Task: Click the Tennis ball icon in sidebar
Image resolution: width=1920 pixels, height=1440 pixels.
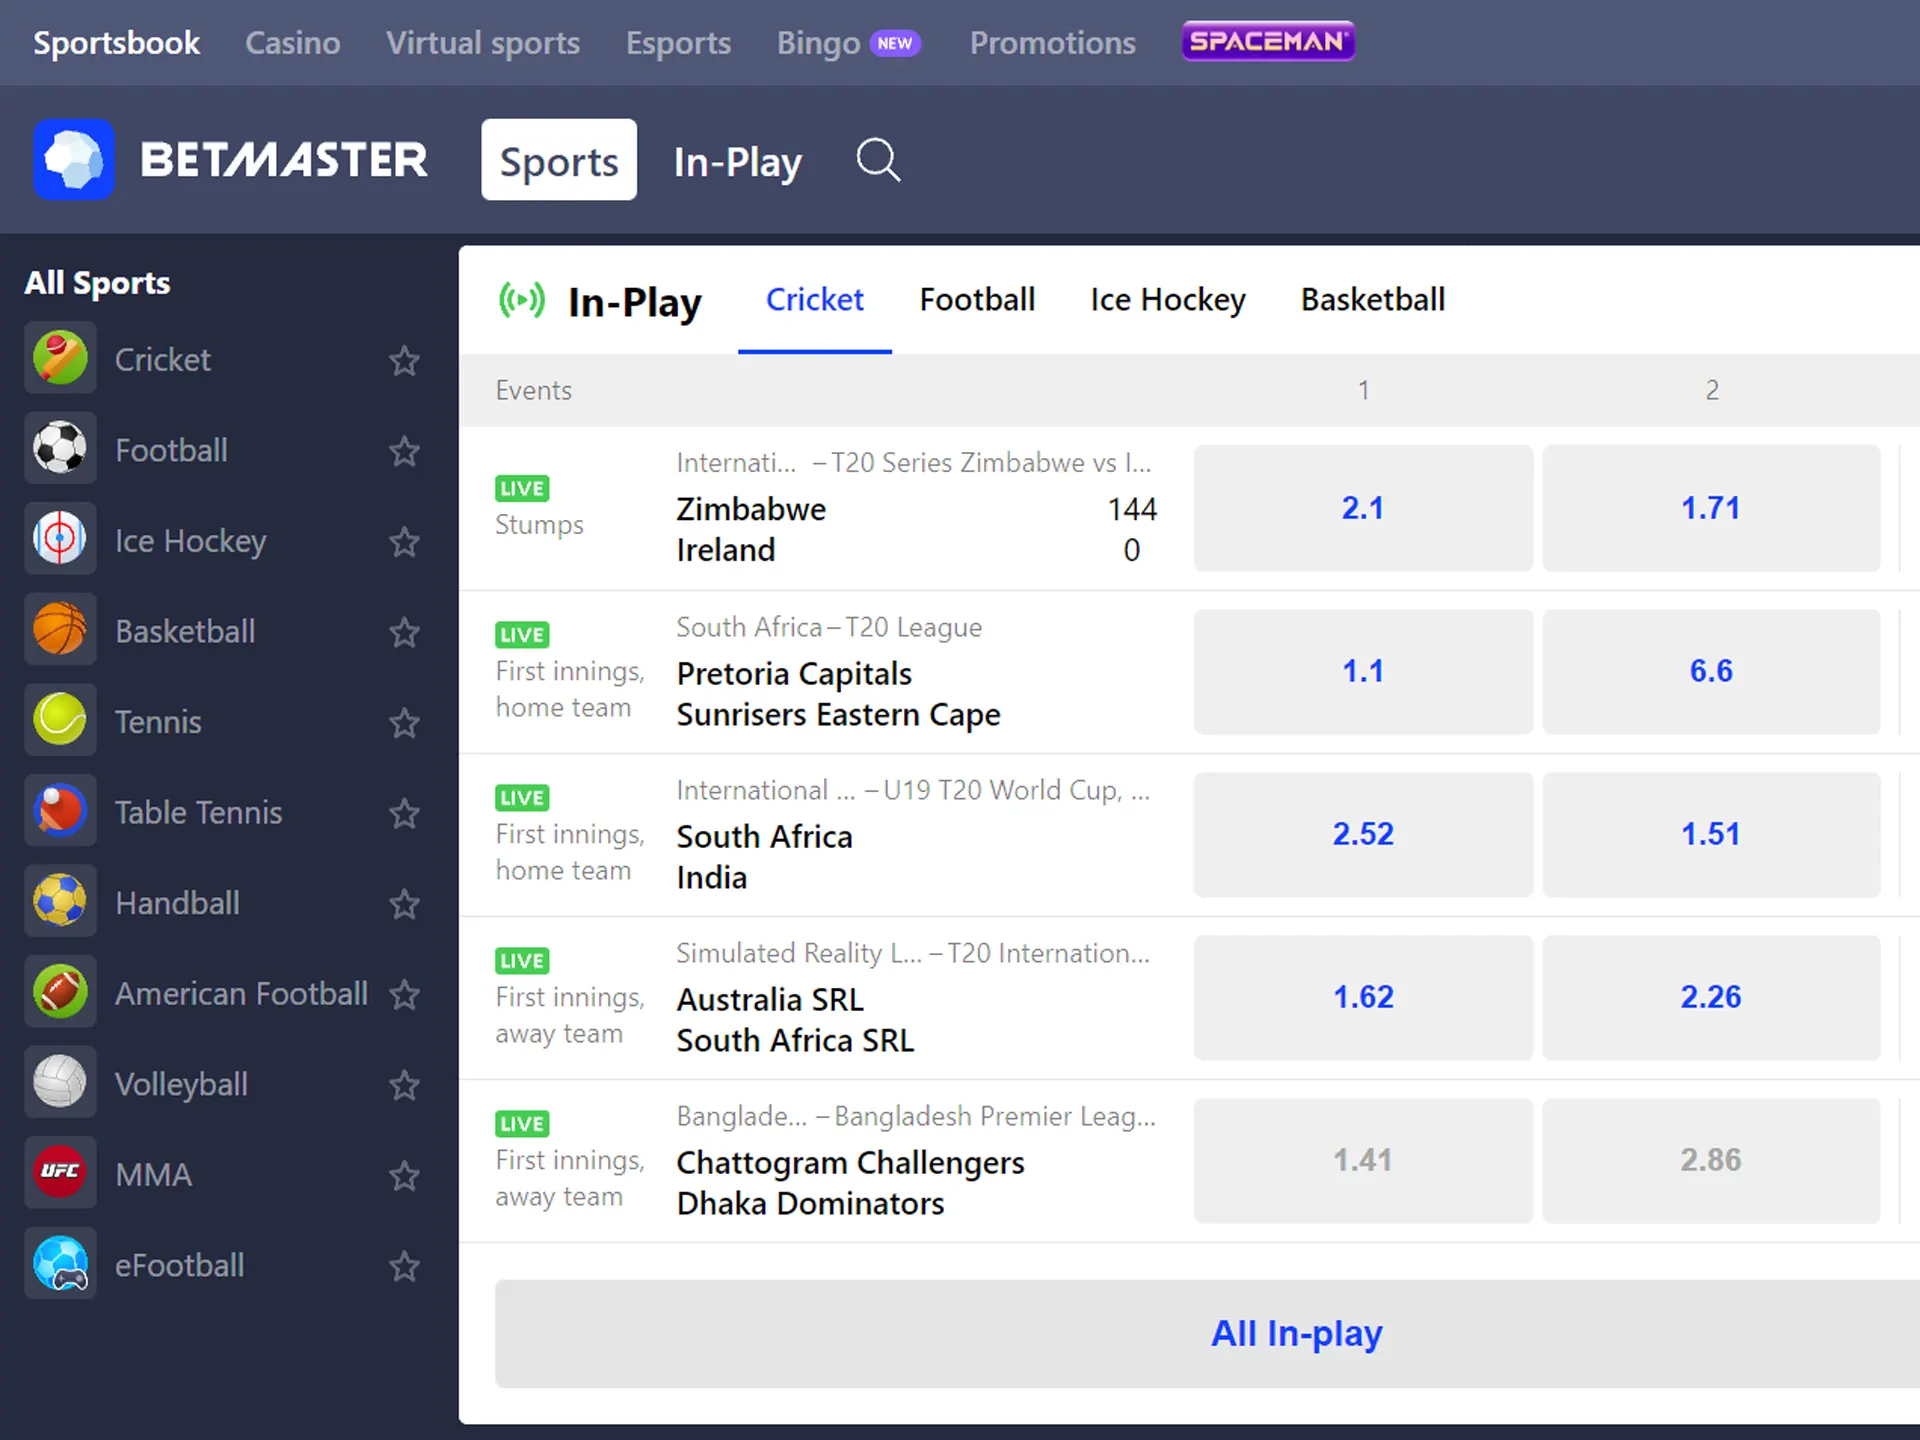Action: (x=60, y=721)
